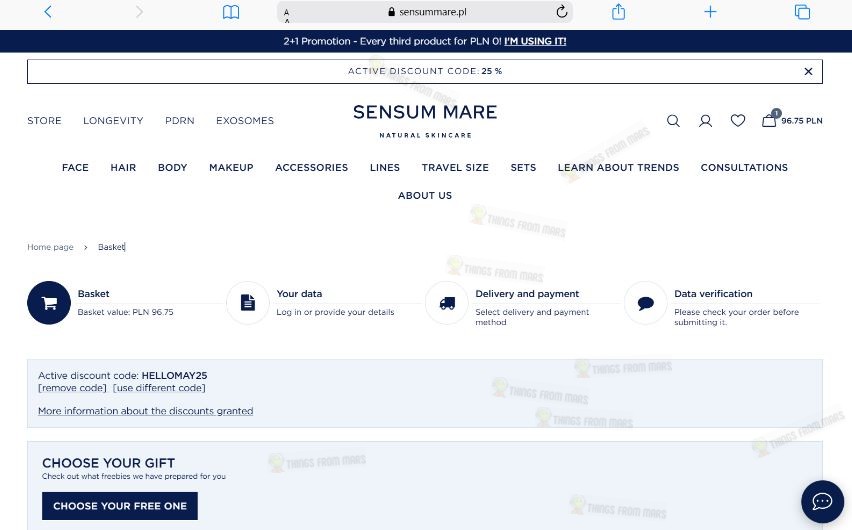
Task: Click the Basket step cart icon
Action: 49,303
